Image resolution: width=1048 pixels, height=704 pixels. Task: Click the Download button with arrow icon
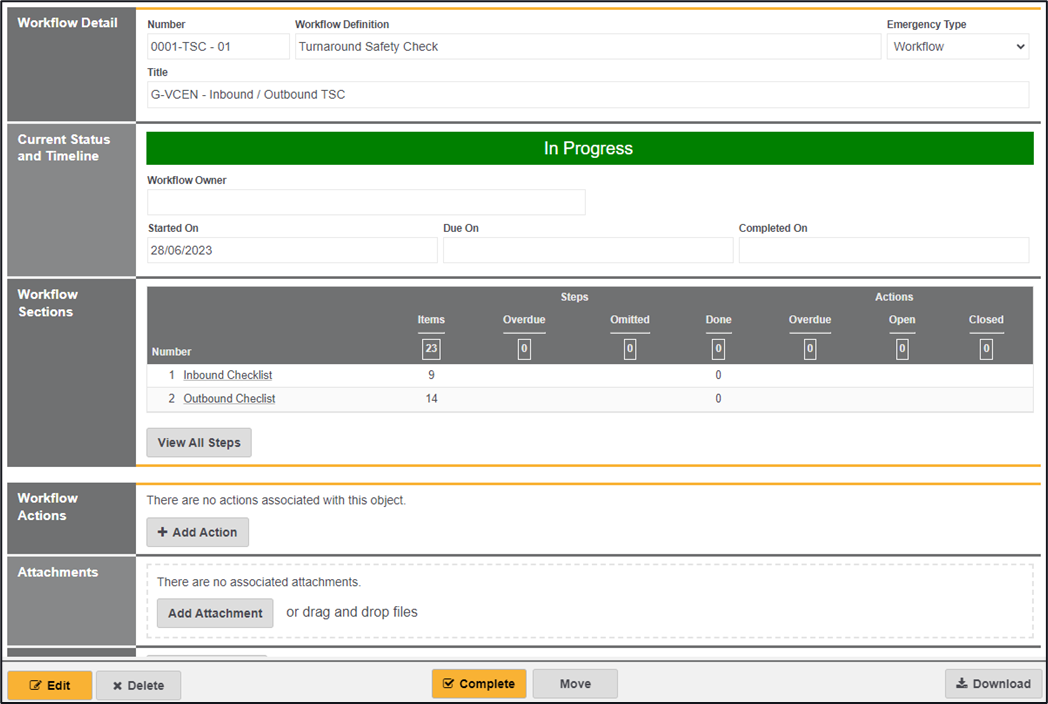993,684
